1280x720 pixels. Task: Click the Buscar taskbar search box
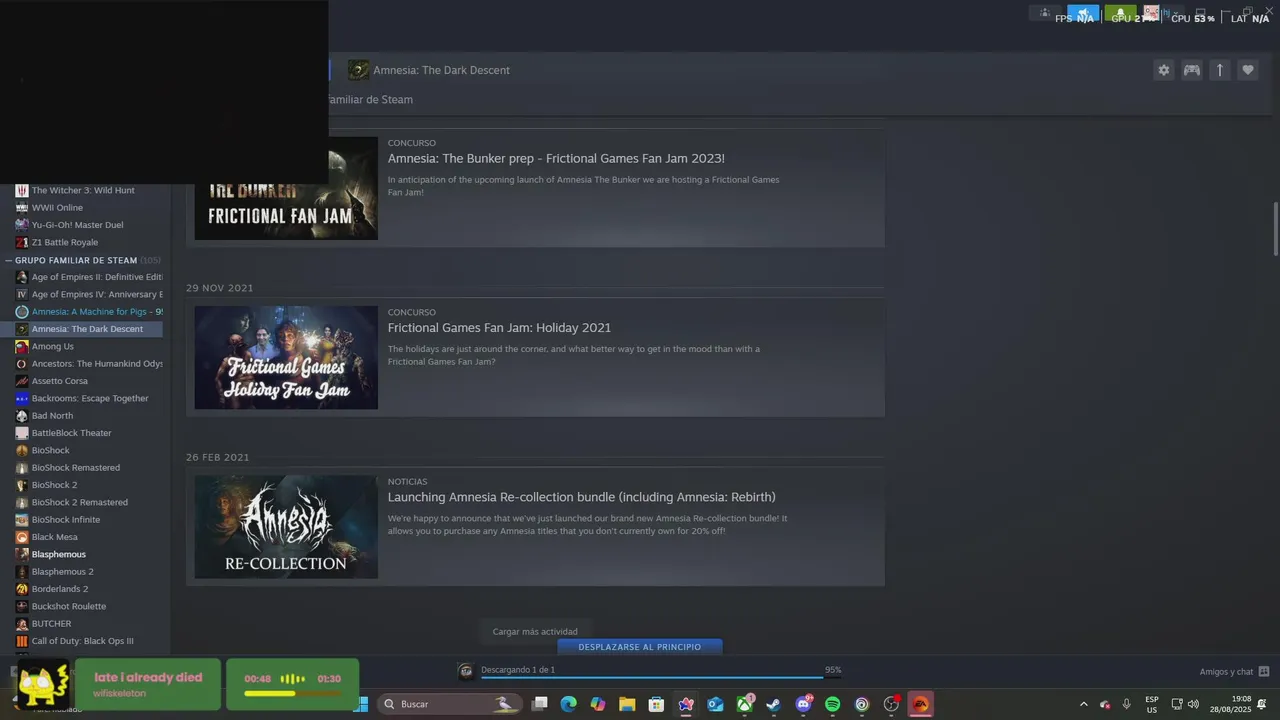click(x=451, y=704)
